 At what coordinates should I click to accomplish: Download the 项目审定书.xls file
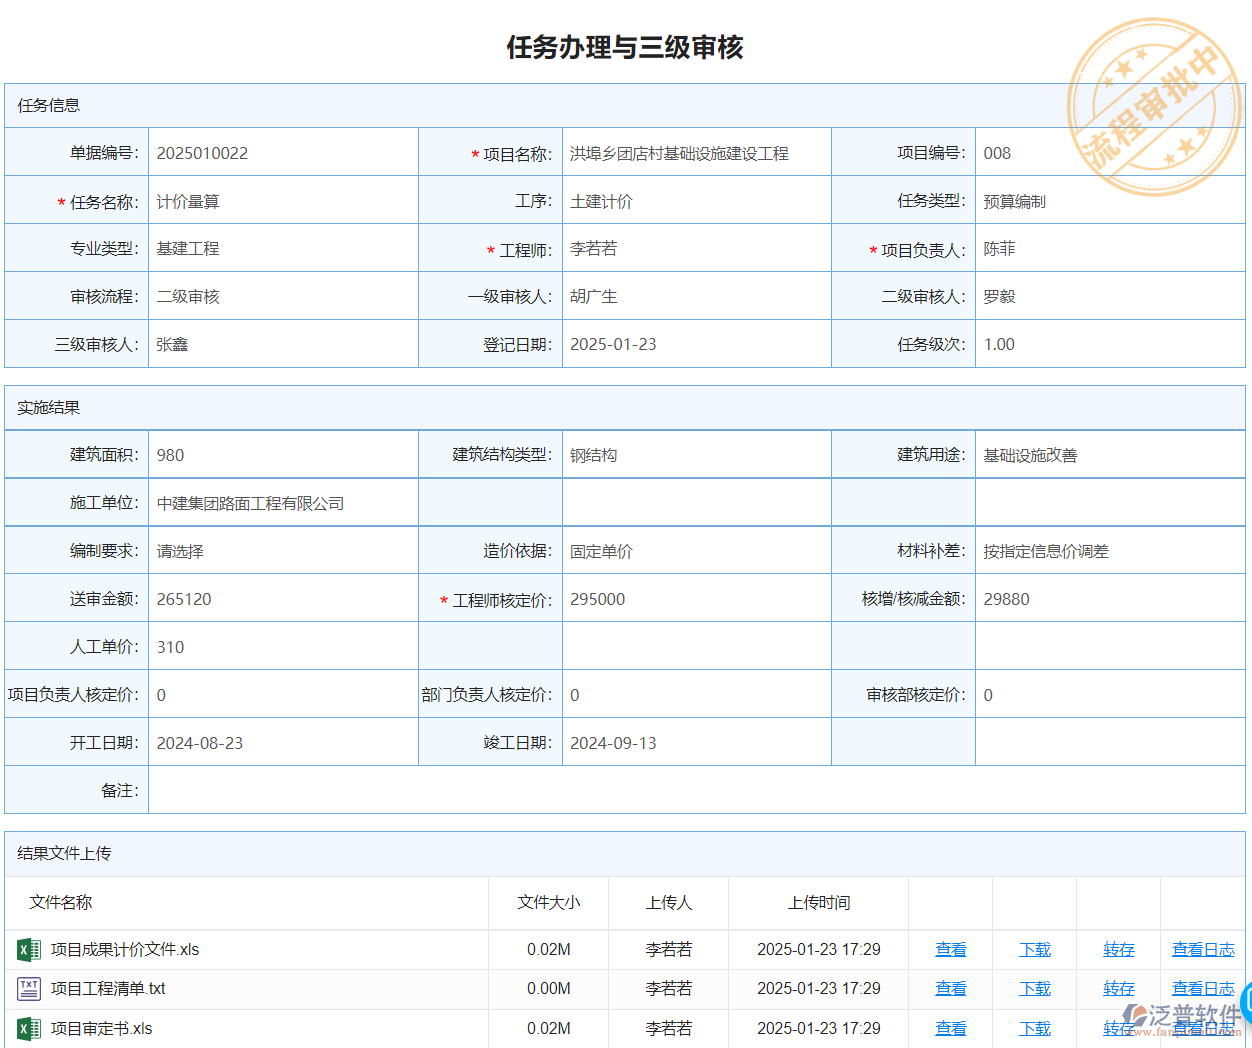1034,1028
